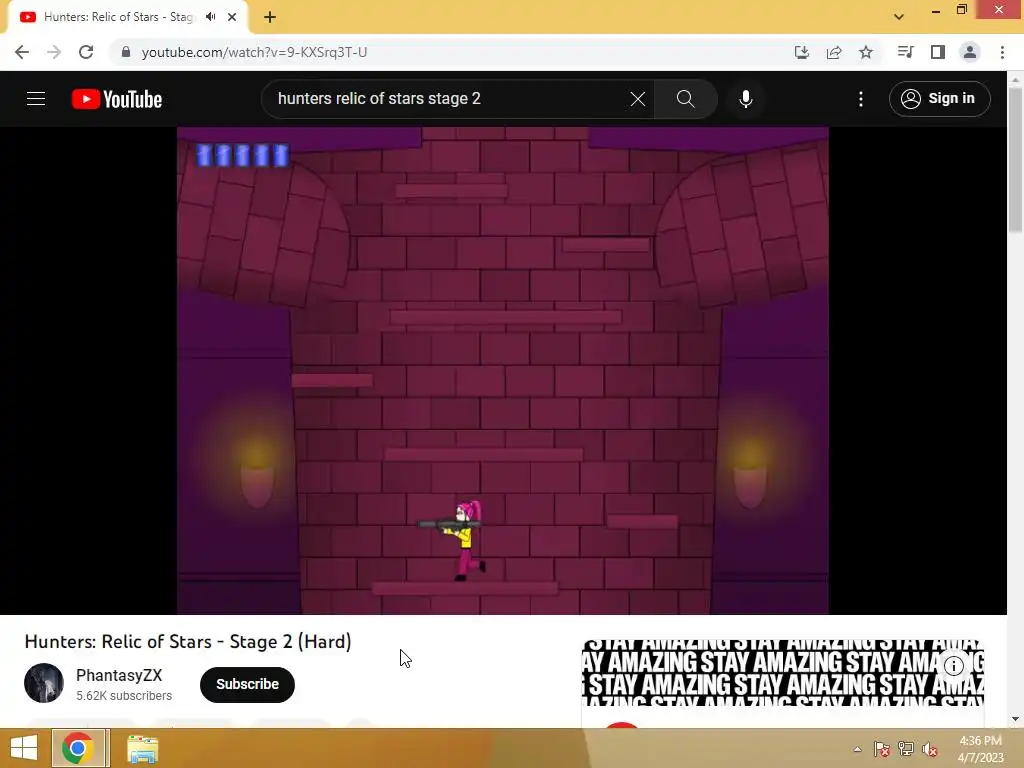
Task: Share this page using the share icon
Action: [x=834, y=52]
